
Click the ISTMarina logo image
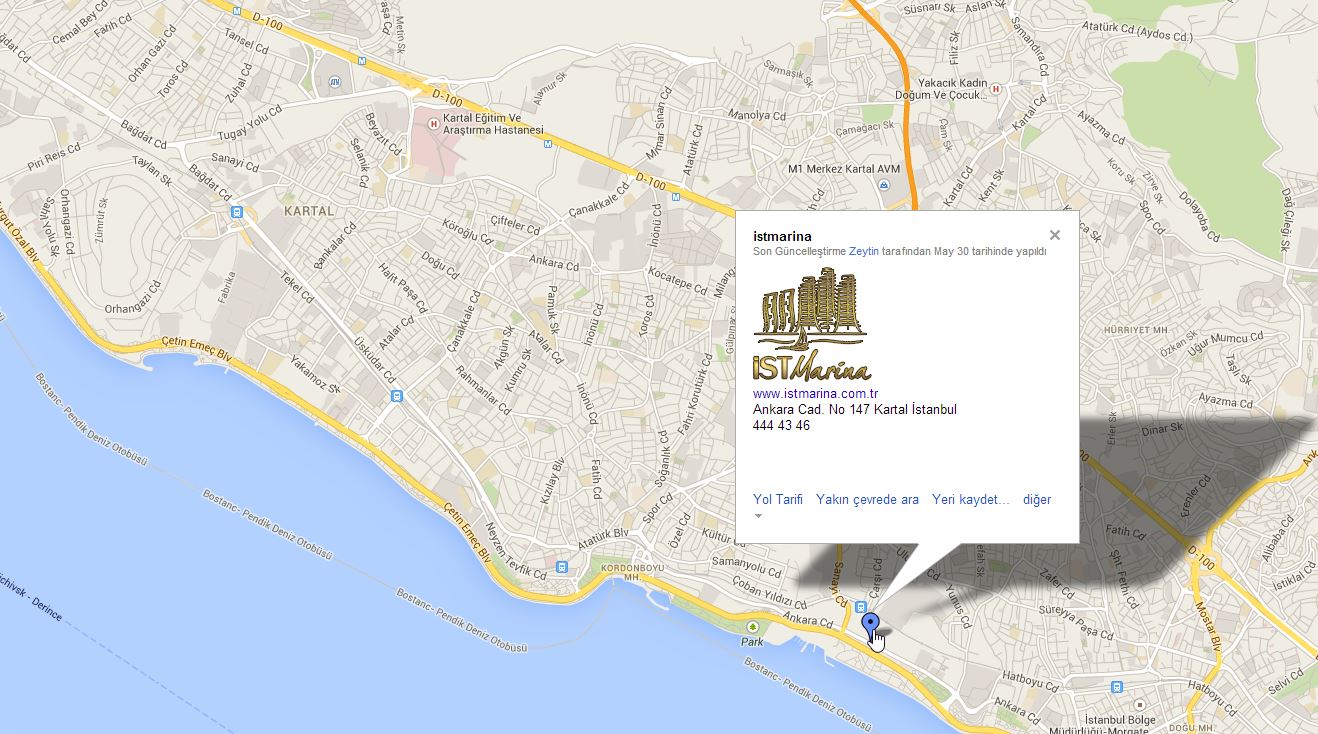click(x=811, y=324)
